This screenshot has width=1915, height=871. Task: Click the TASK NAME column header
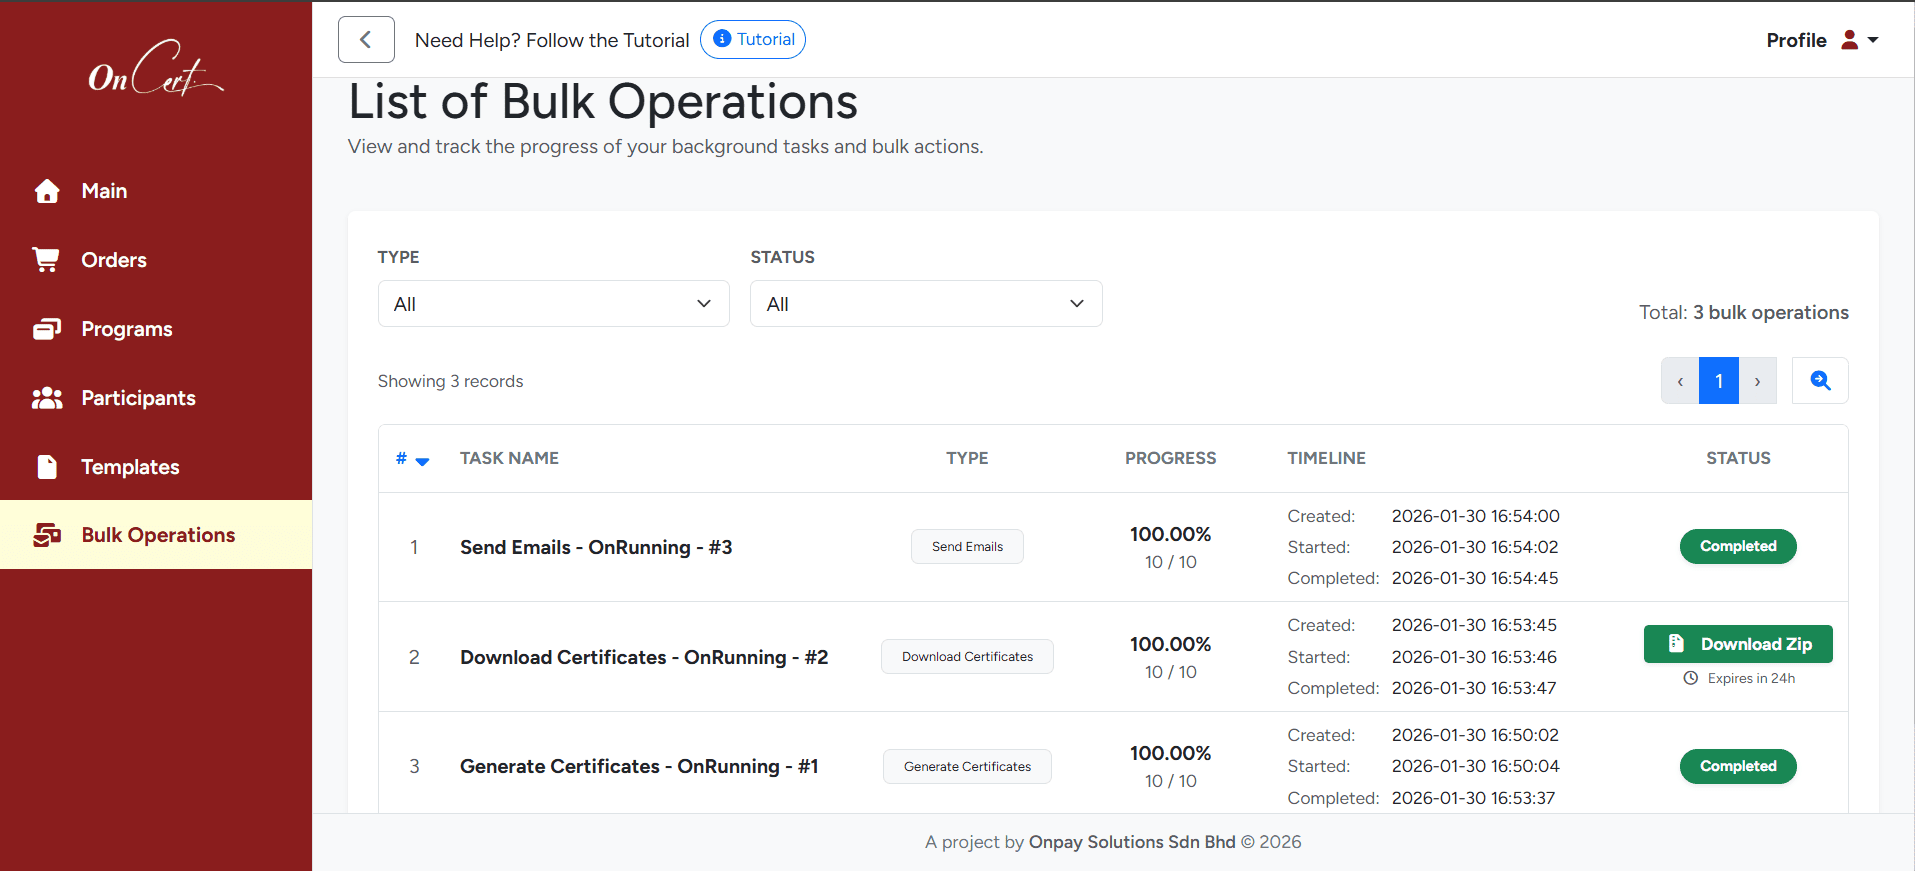[x=509, y=458]
